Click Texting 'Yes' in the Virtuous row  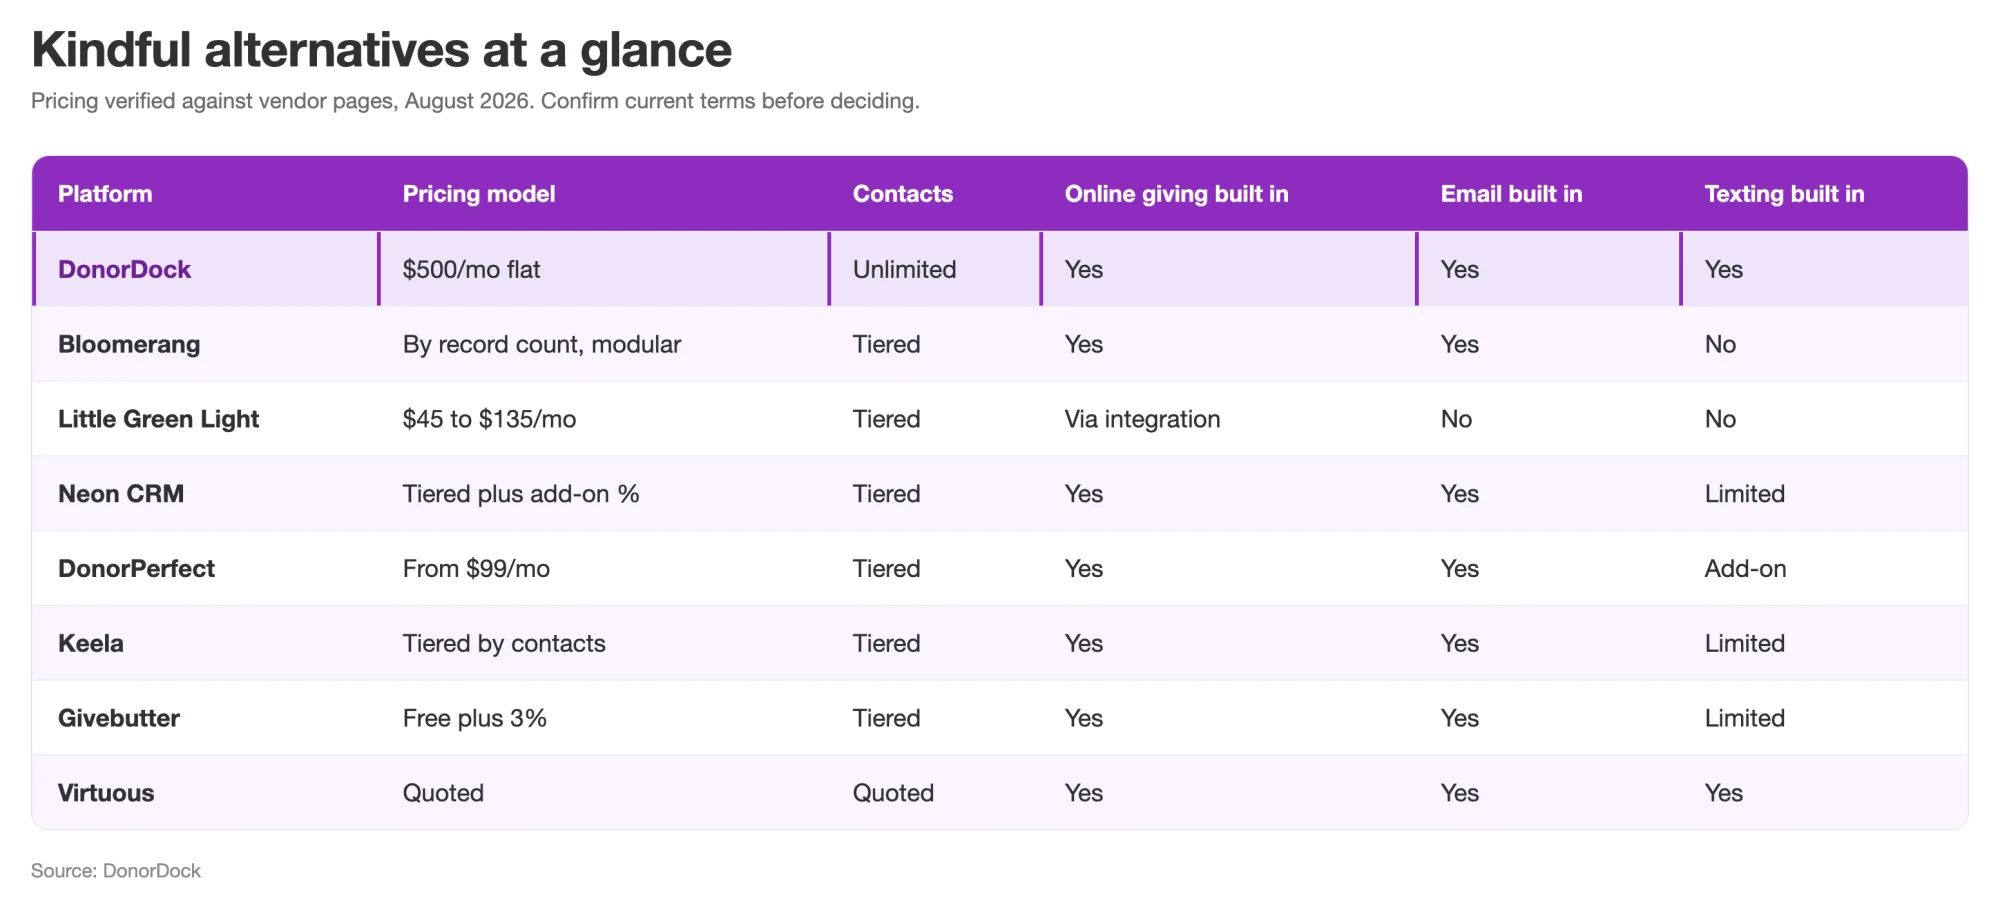click(1723, 793)
